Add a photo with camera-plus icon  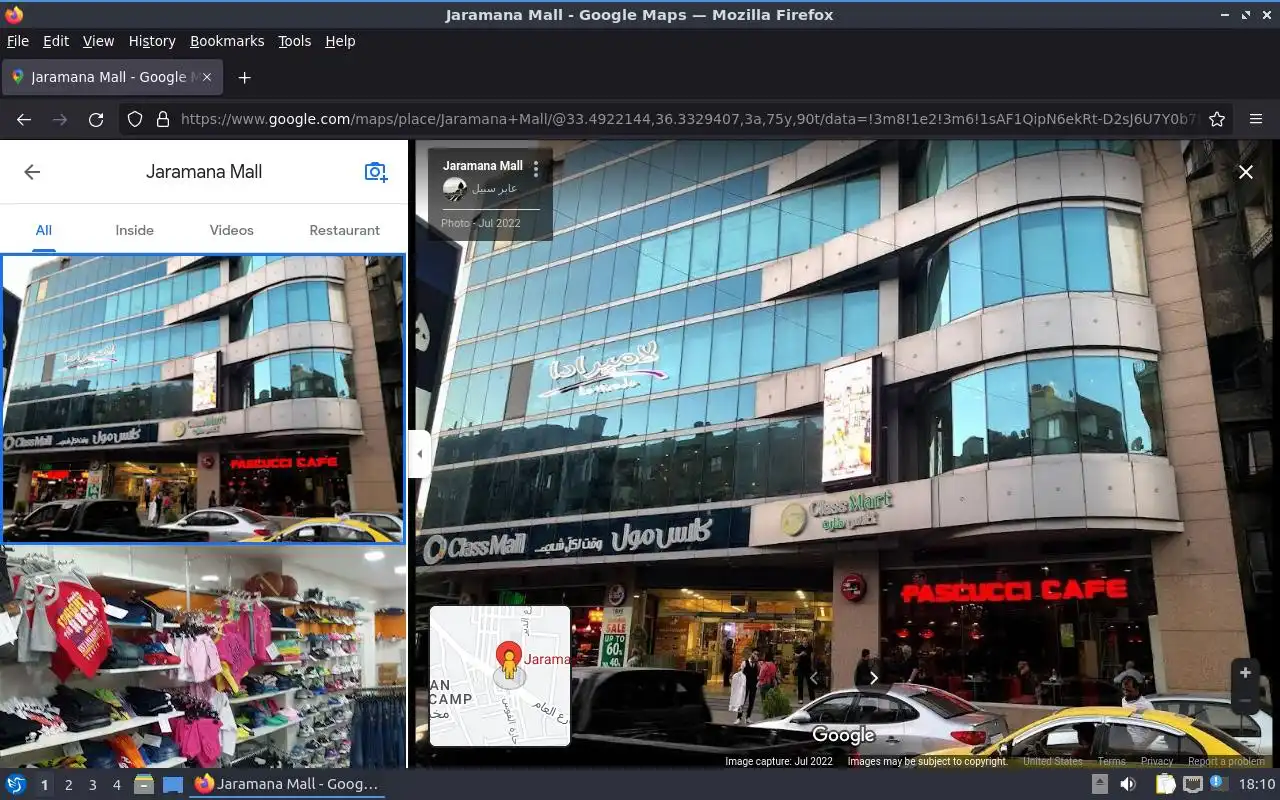[x=376, y=172]
